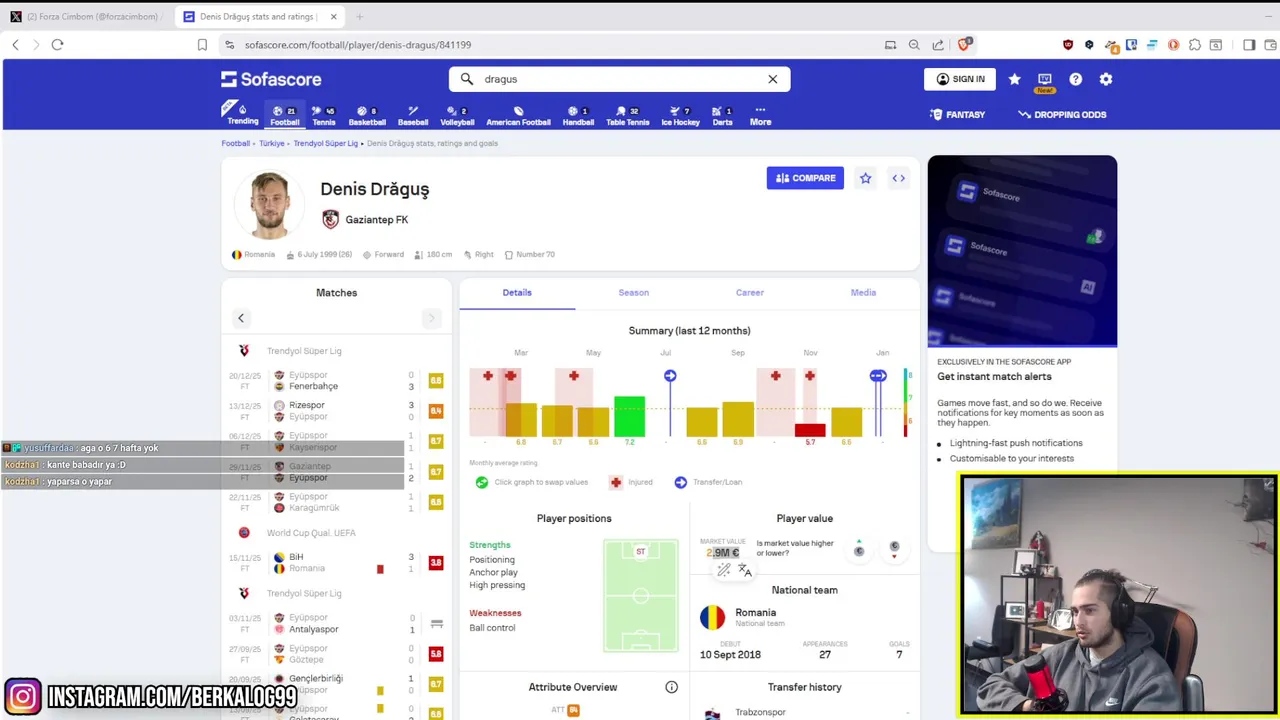The height and width of the screenshot is (720, 1280).
Task: Open a new browser tab
Action: pyautogui.click(x=359, y=16)
